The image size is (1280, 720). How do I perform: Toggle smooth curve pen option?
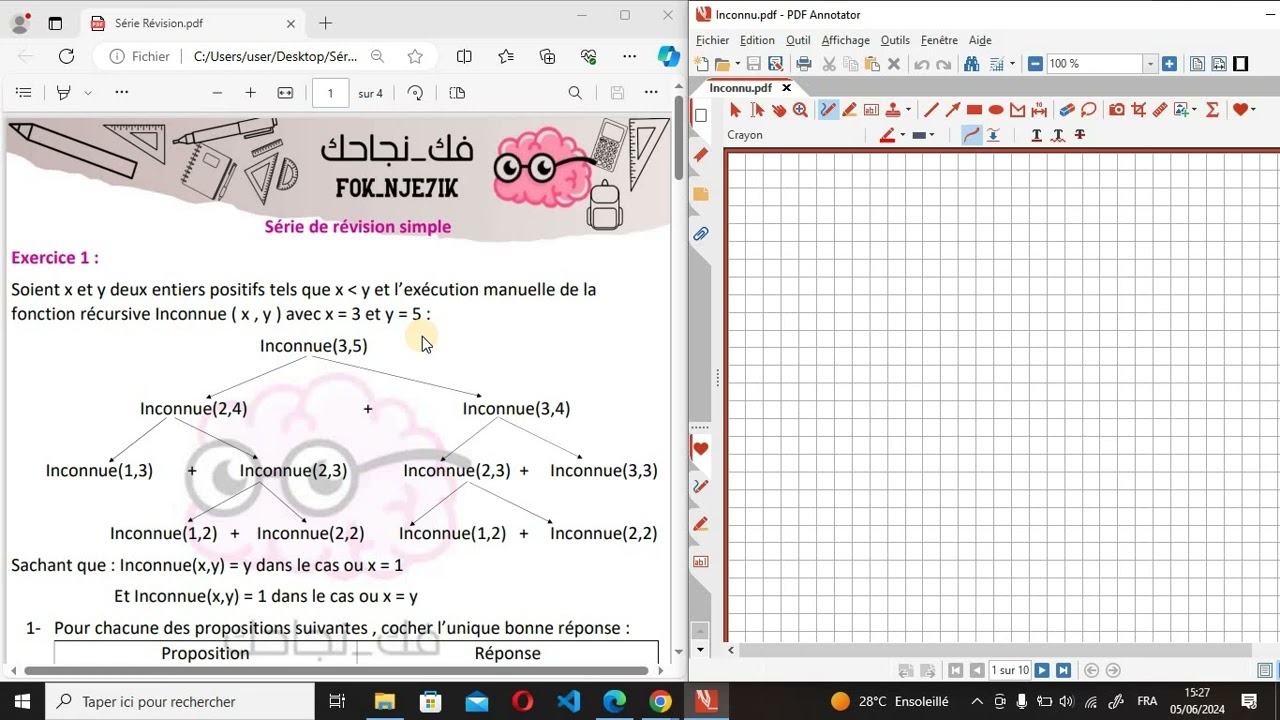click(x=971, y=135)
